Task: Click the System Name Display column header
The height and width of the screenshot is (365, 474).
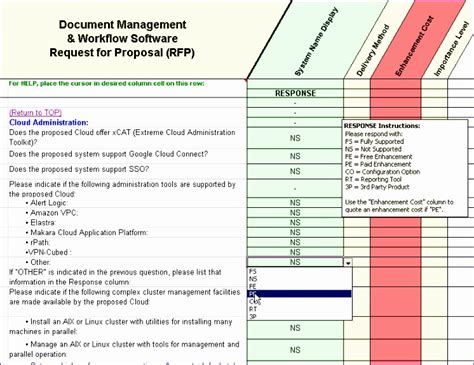Action: click(316, 42)
